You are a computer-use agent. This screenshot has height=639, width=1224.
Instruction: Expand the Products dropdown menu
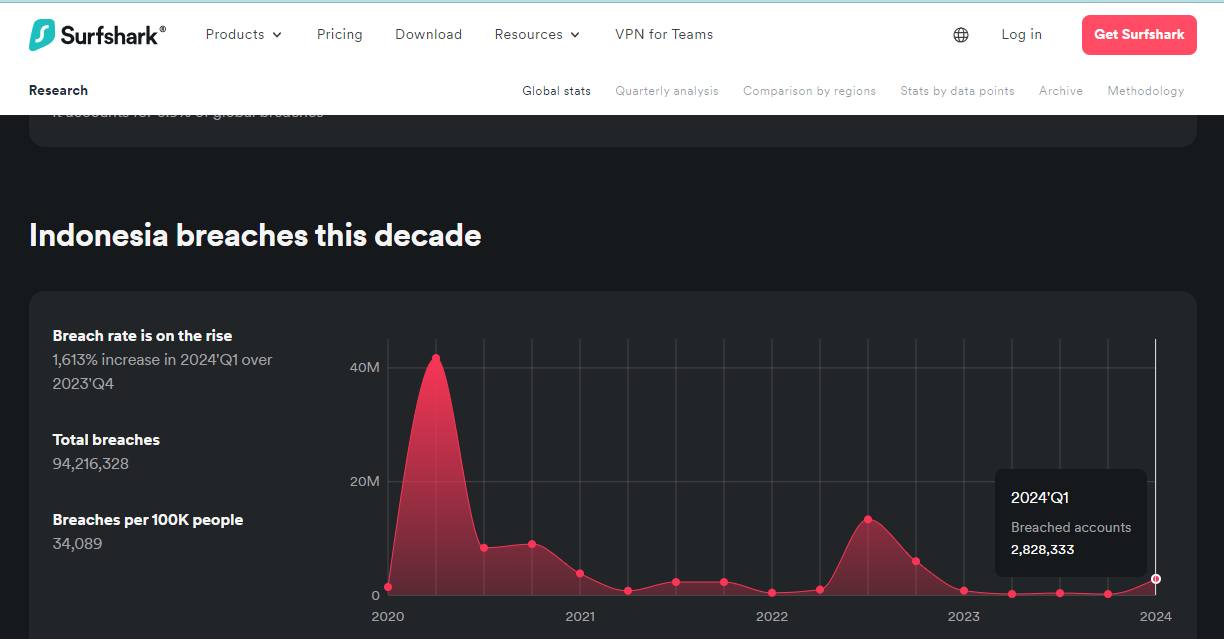click(244, 35)
